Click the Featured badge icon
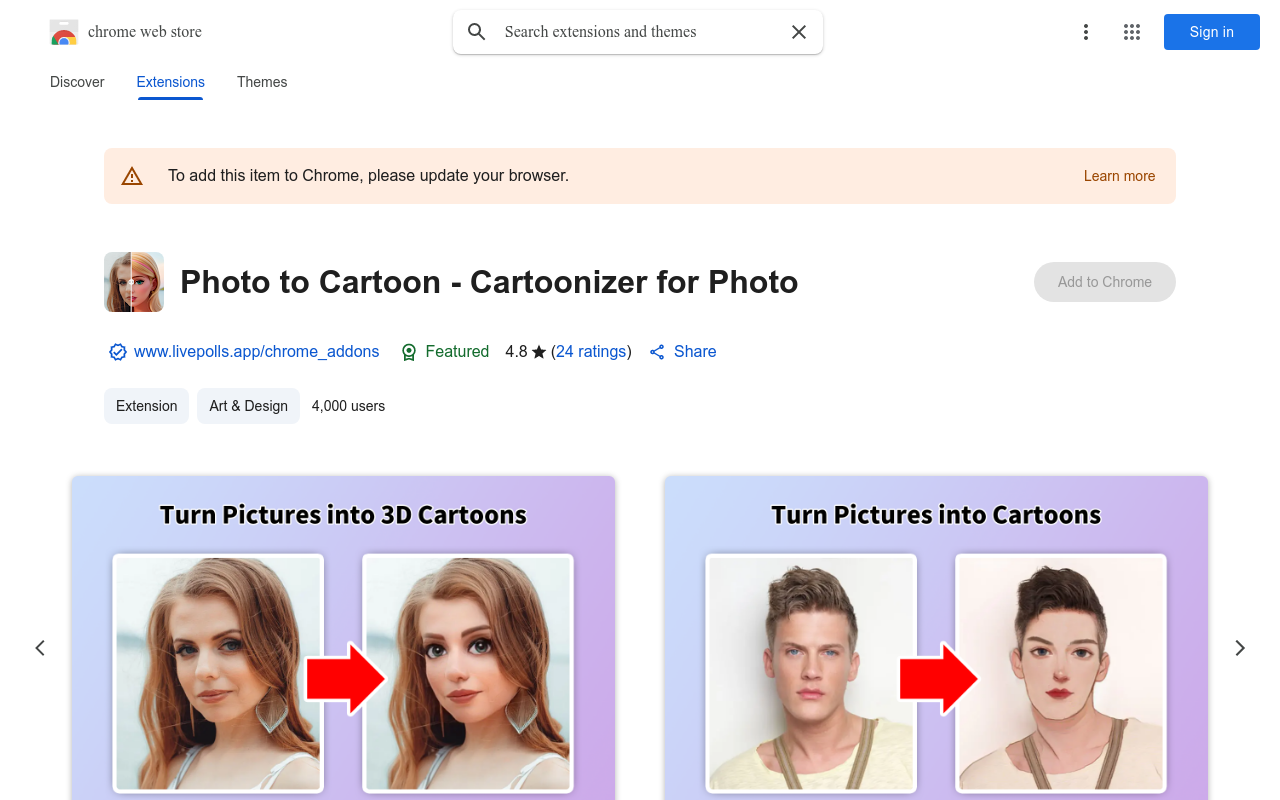This screenshot has height=800, width=1280. pyautogui.click(x=409, y=352)
